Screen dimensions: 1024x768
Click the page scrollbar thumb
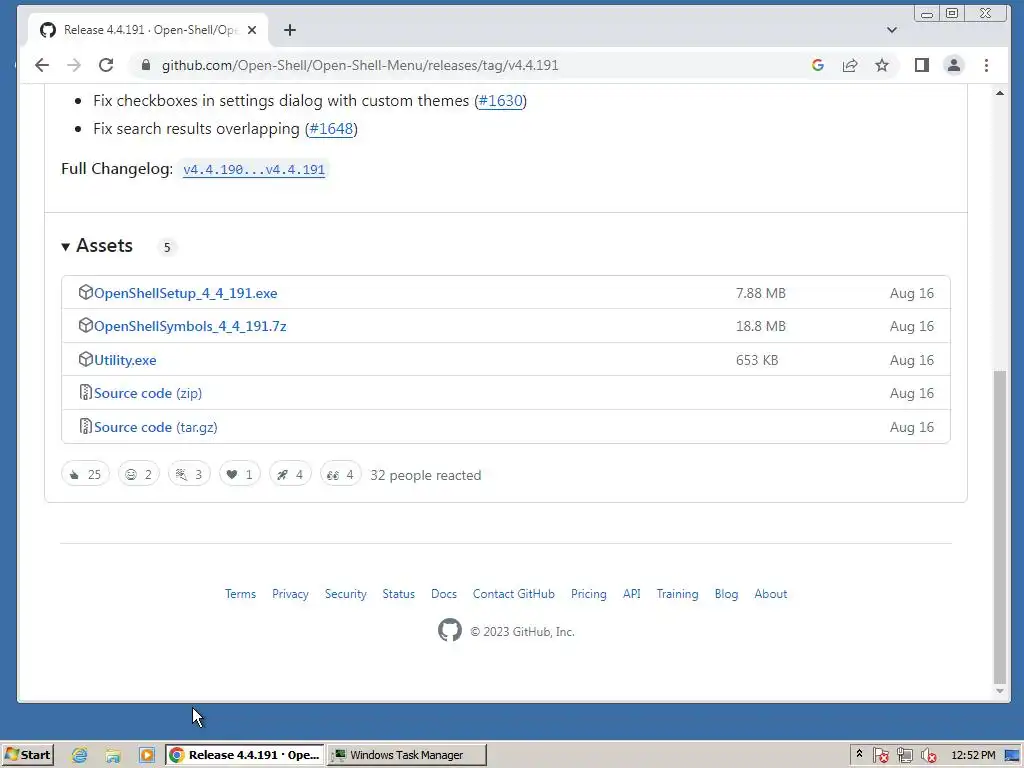coord(999,526)
